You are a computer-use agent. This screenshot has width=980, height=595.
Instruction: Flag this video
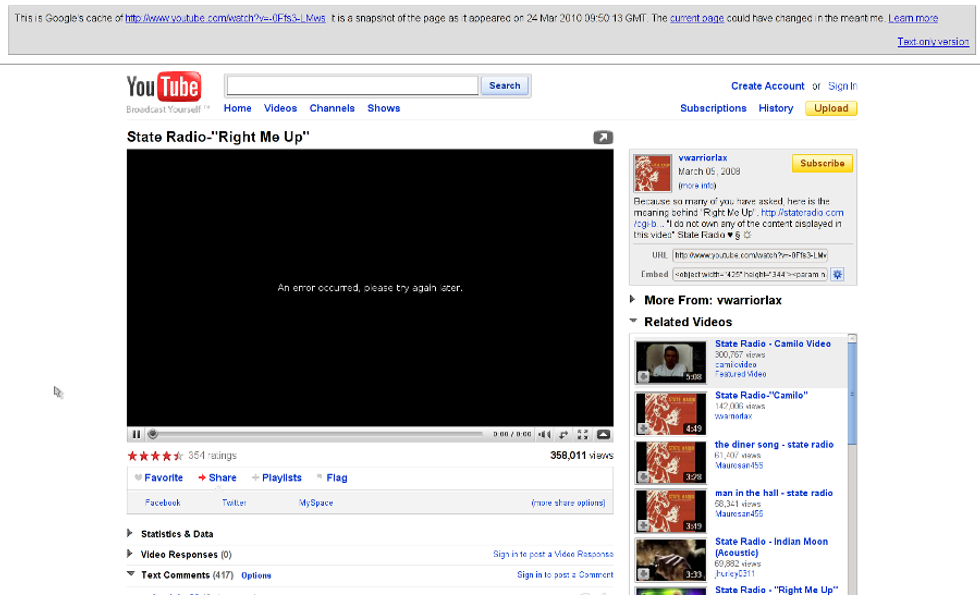[332, 478]
